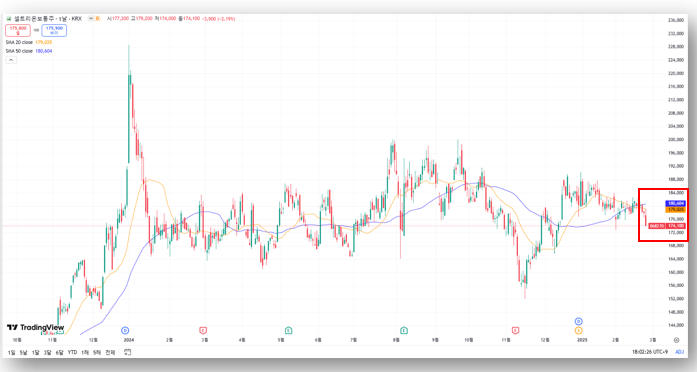Set the range to 3달
This screenshot has width=697, height=372.
tap(48, 352)
